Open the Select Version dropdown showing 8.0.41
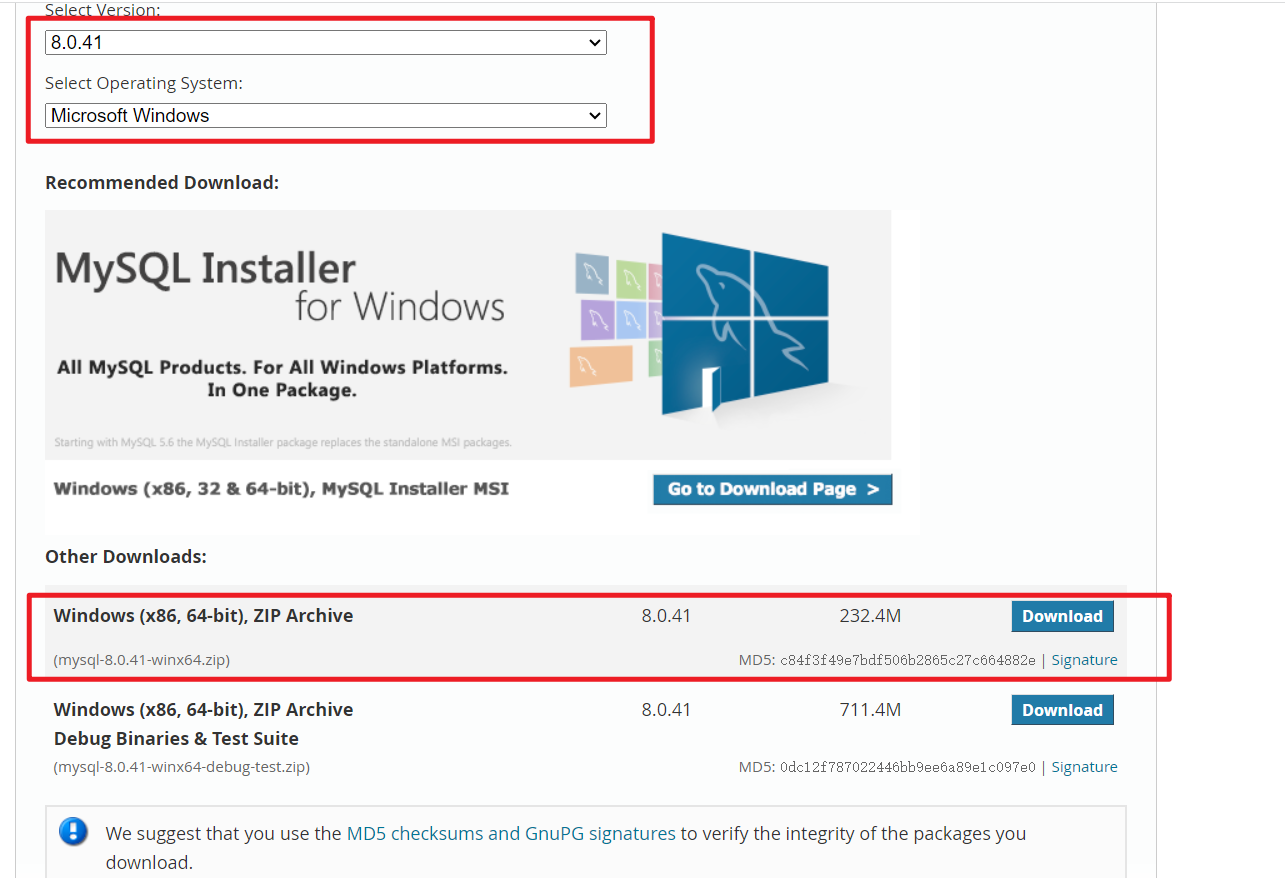The height and width of the screenshot is (878, 1285). pyautogui.click(x=325, y=42)
